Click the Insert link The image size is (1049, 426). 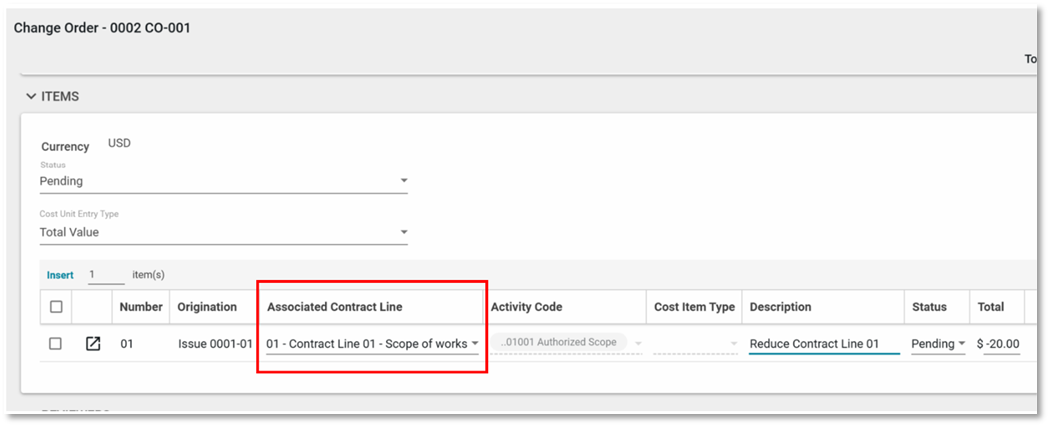point(60,274)
